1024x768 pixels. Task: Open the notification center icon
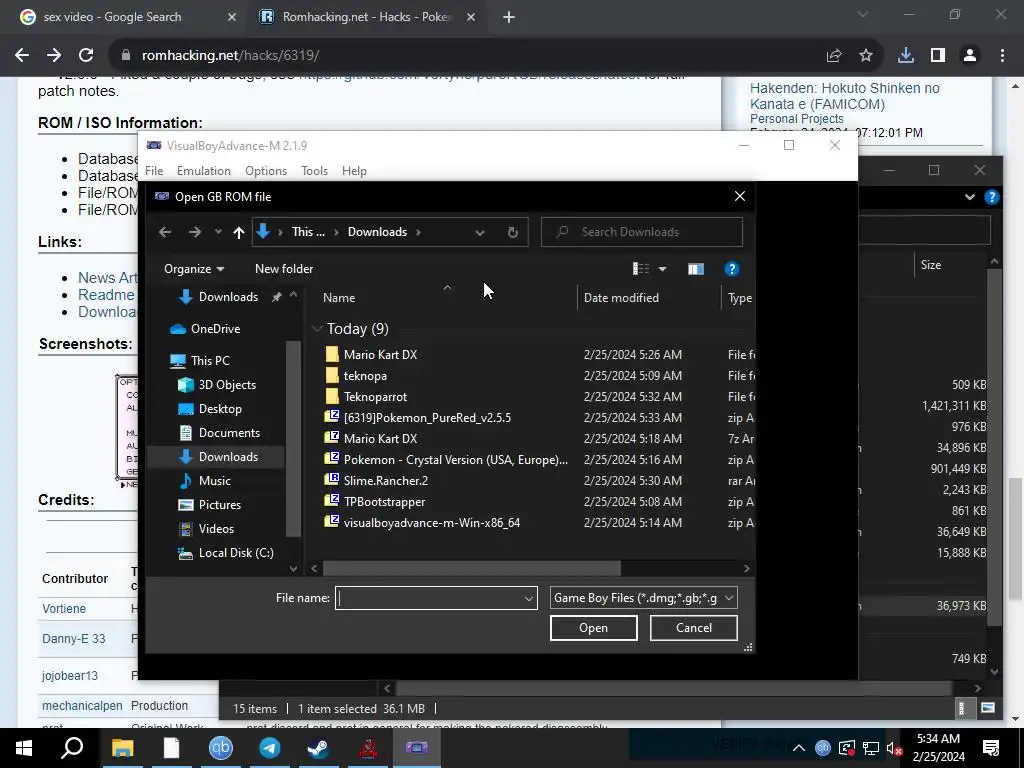pyautogui.click(x=991, y=748)
